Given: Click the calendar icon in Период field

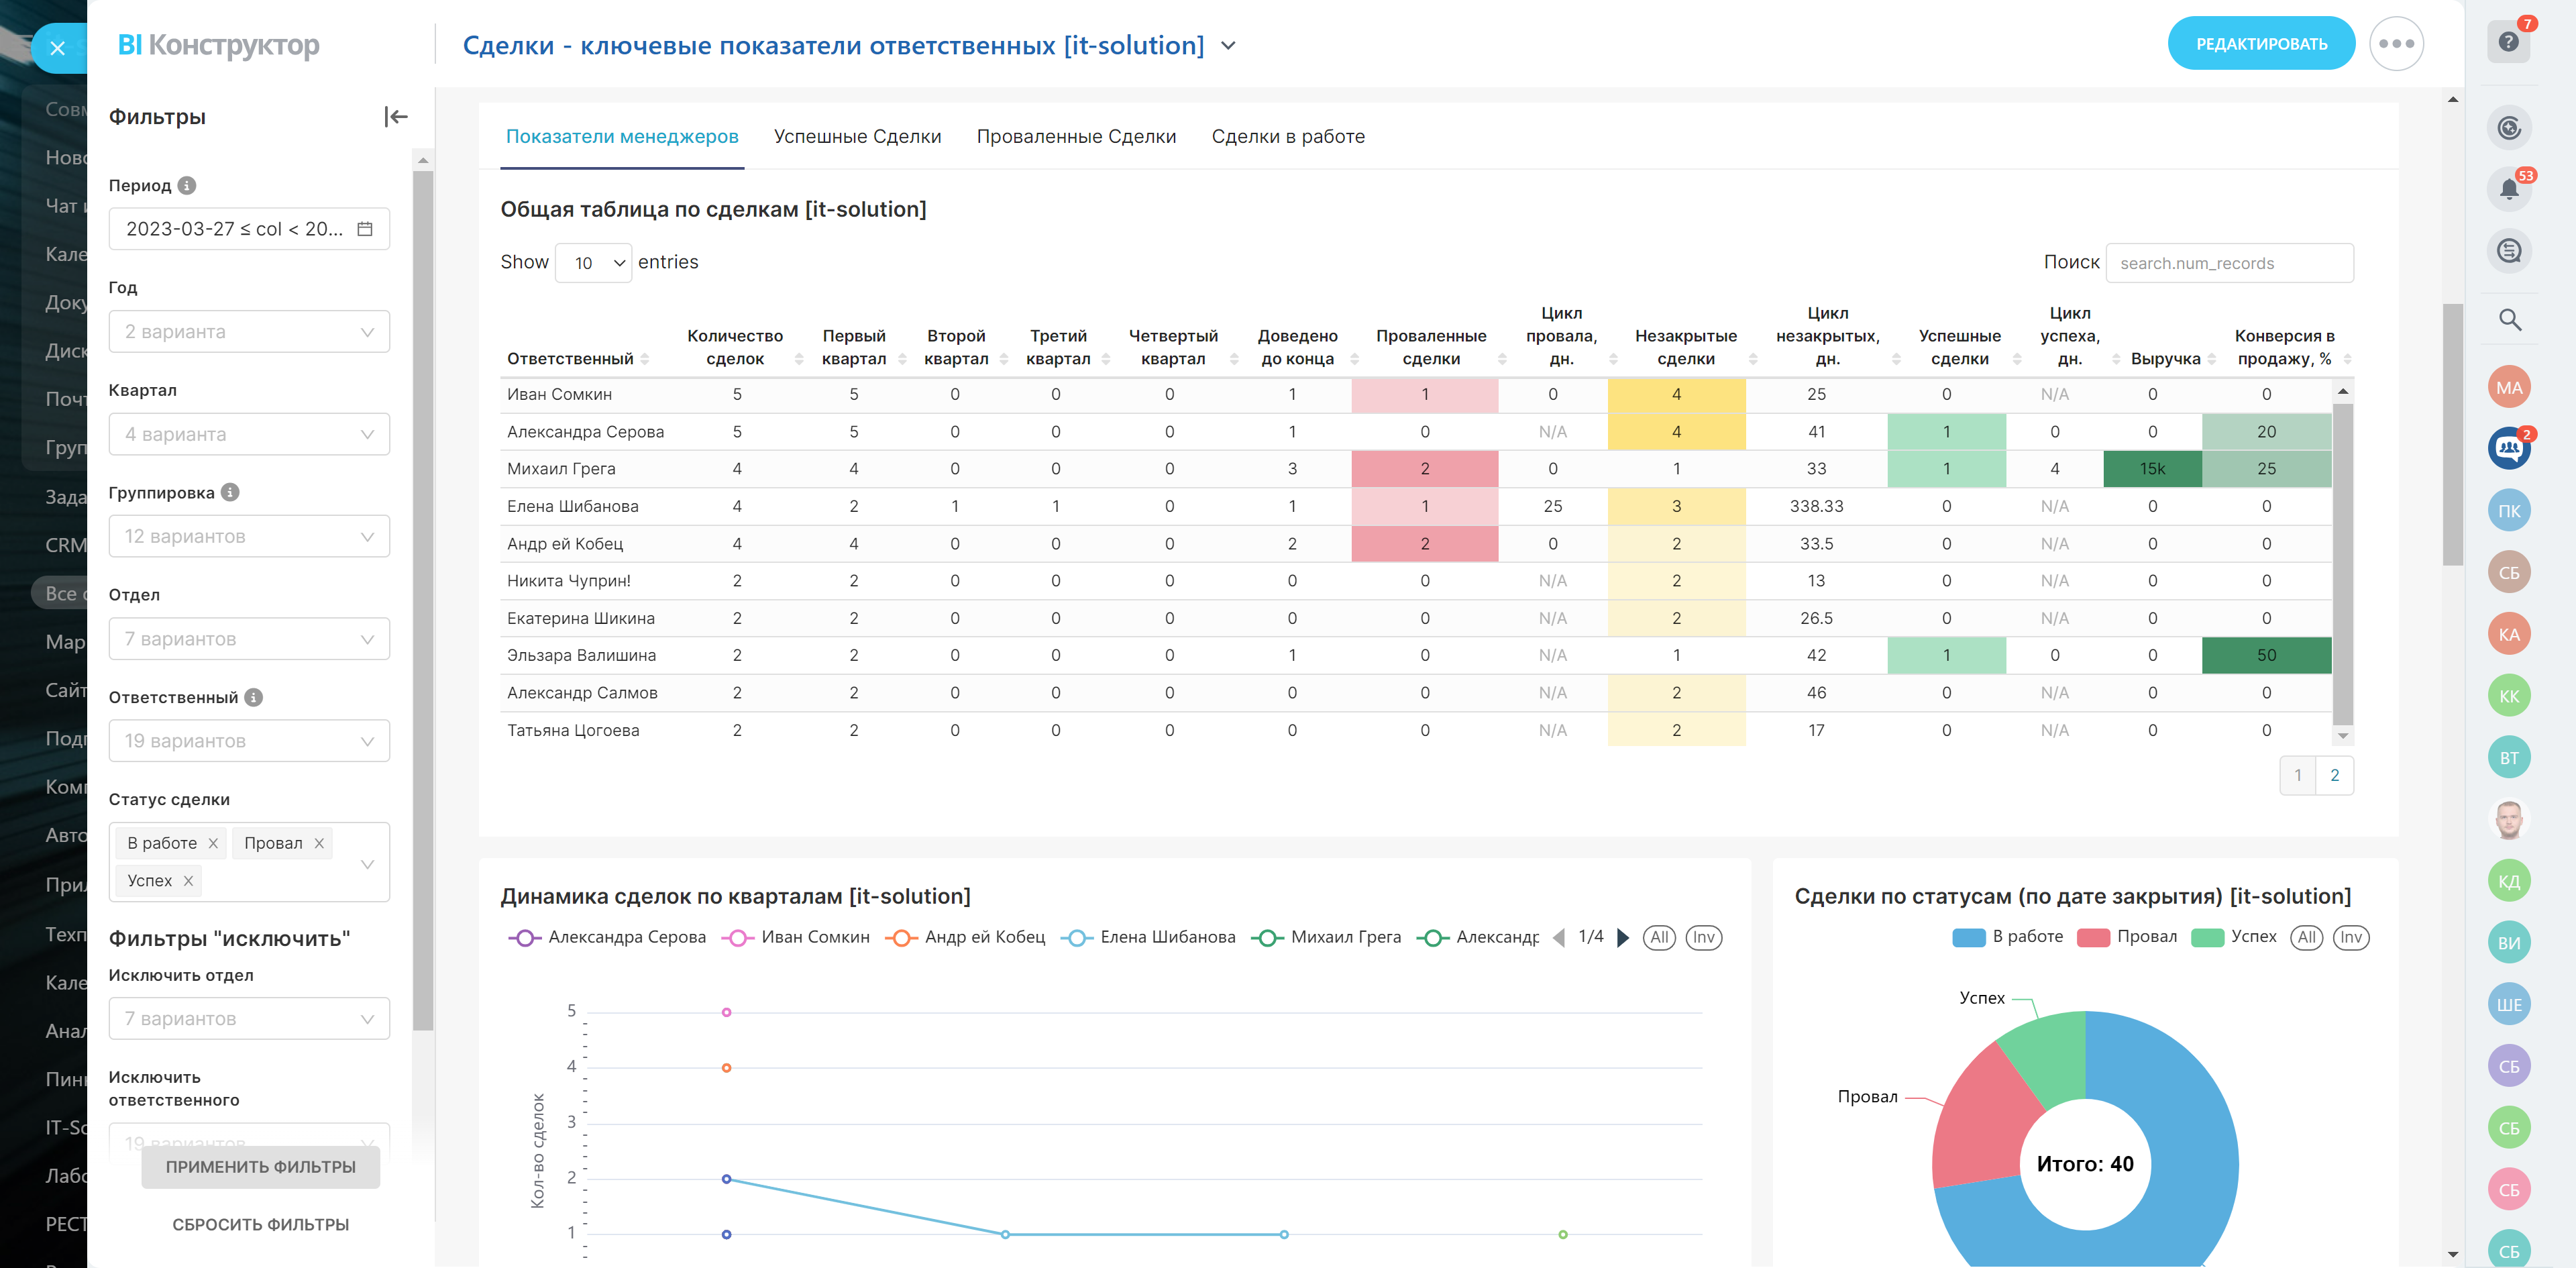Looking at the screenshot, I should pyautogui.click(x=365, y=229).
